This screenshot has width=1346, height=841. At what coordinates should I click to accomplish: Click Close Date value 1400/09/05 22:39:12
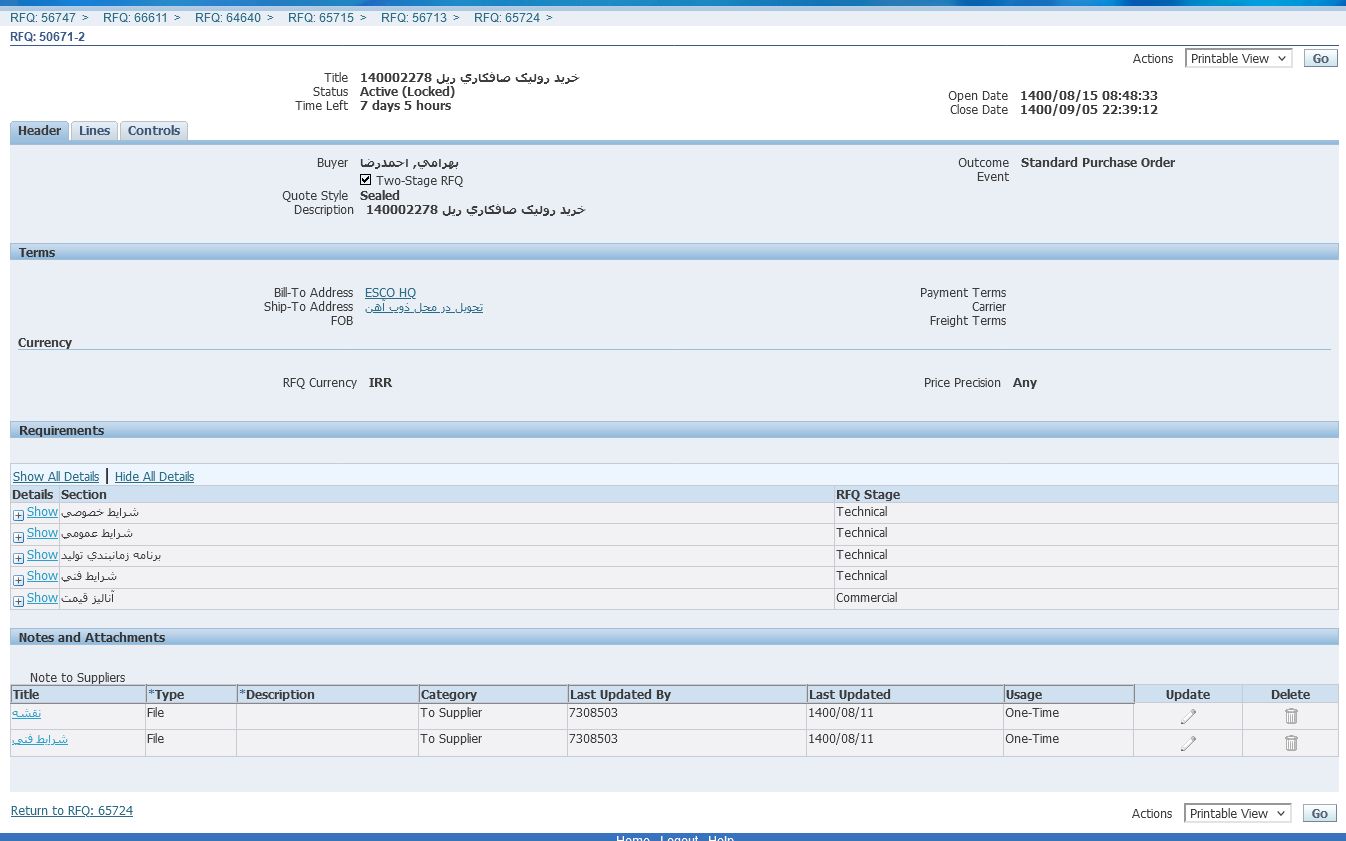(1089, 110)
